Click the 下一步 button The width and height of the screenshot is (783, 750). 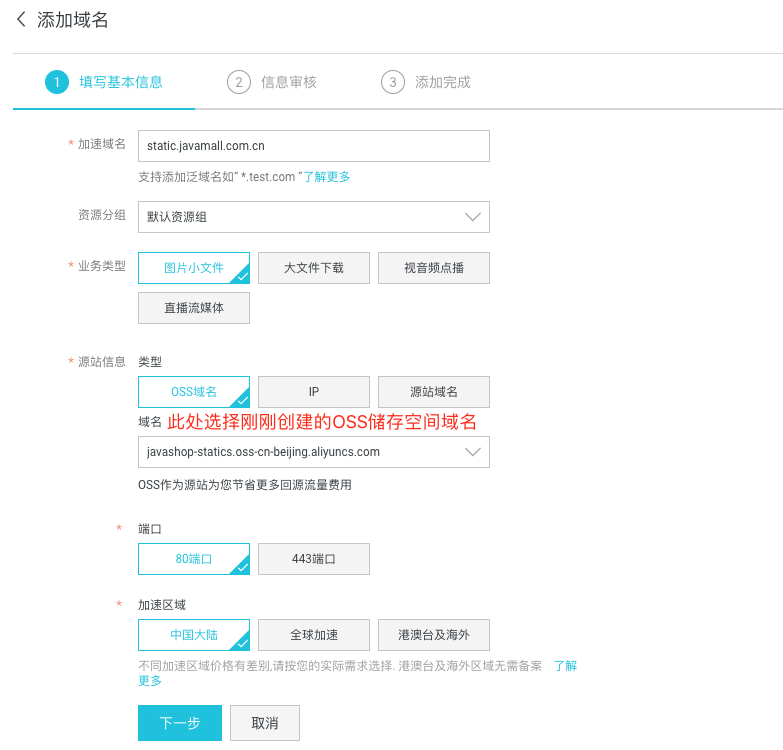pos(180,723)
